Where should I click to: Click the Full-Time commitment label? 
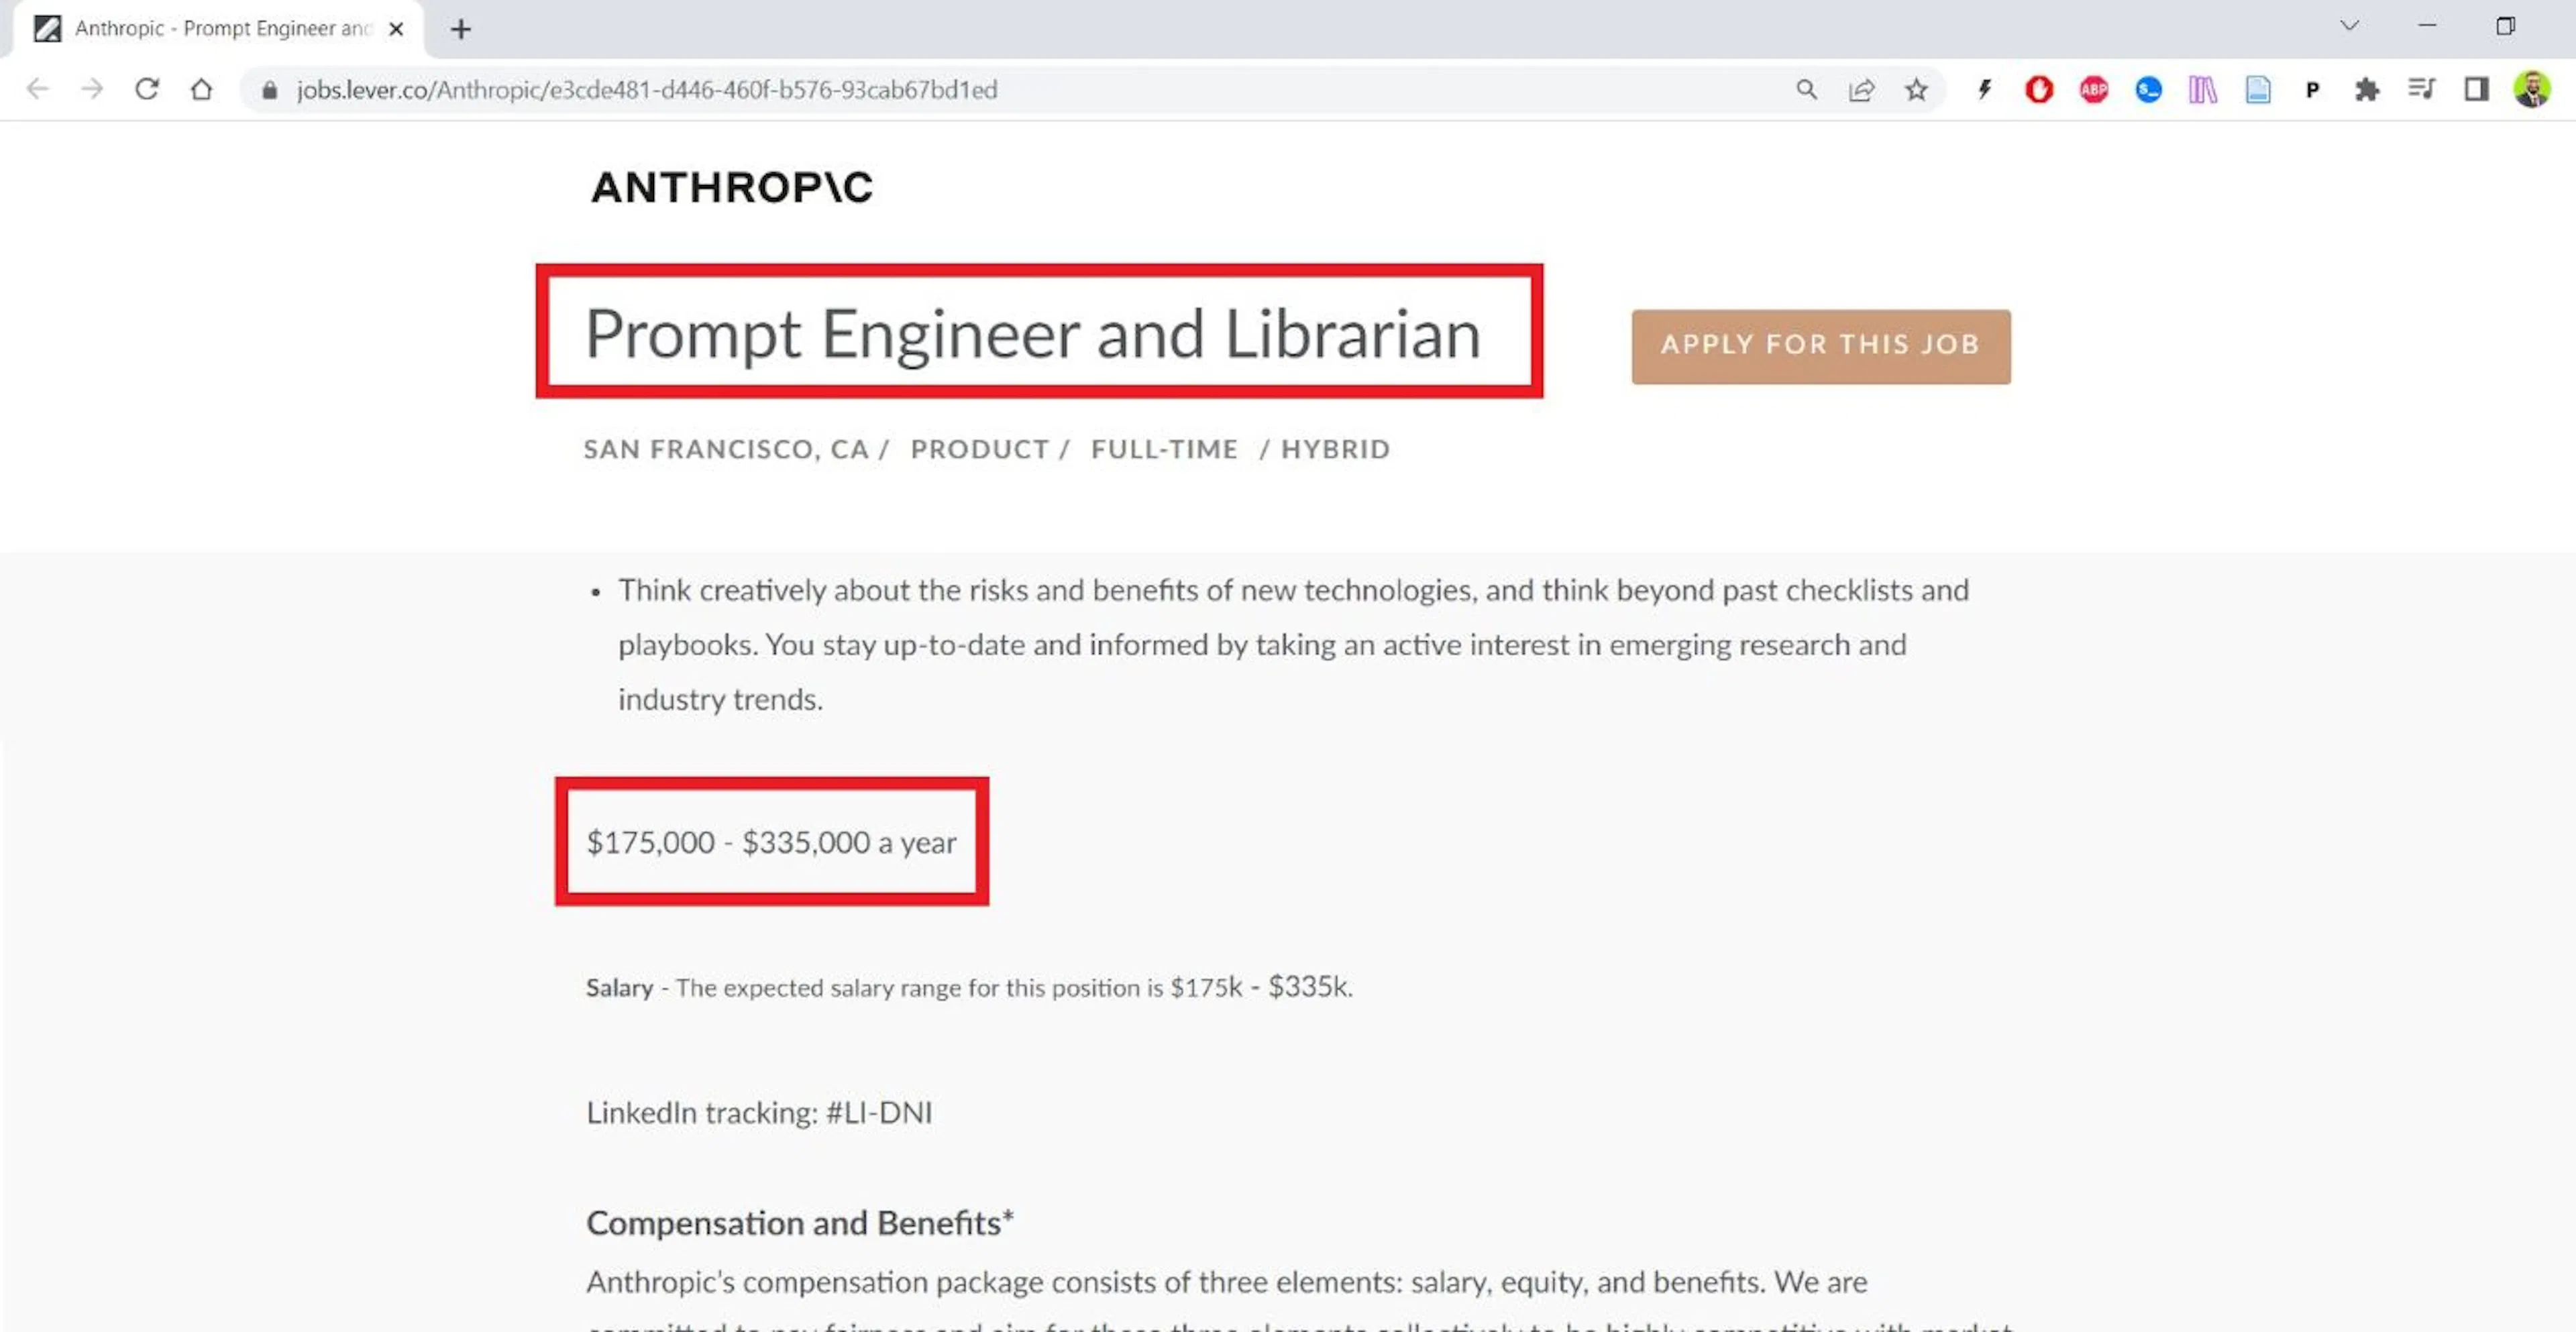pos(1164,449)
